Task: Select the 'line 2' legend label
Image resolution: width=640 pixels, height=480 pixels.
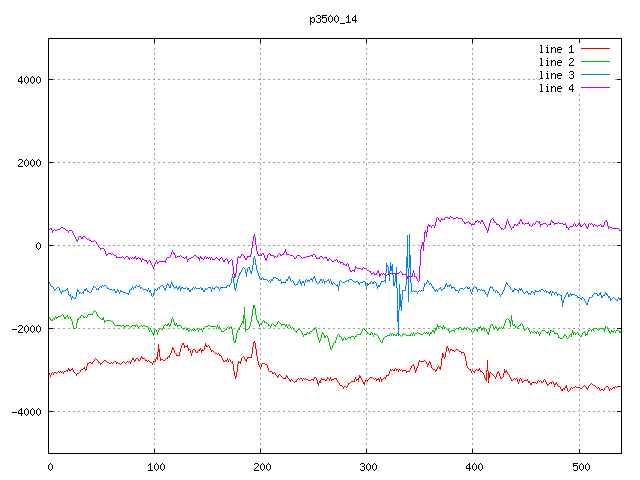Action: click(556, 62)
